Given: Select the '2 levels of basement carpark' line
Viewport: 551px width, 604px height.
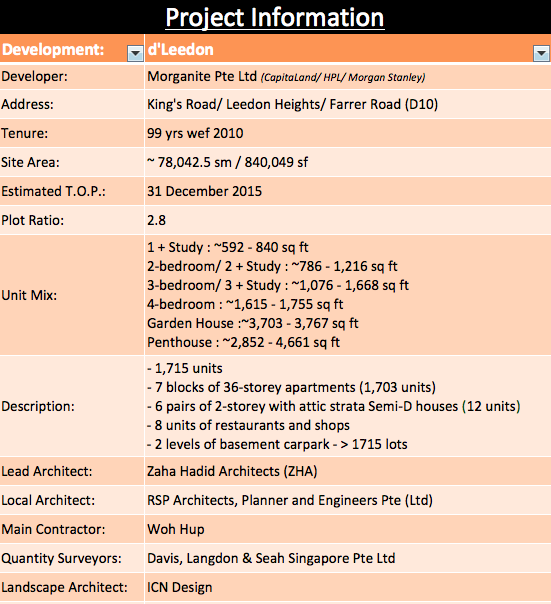Looking at the screenshot, I should (277, 444).
